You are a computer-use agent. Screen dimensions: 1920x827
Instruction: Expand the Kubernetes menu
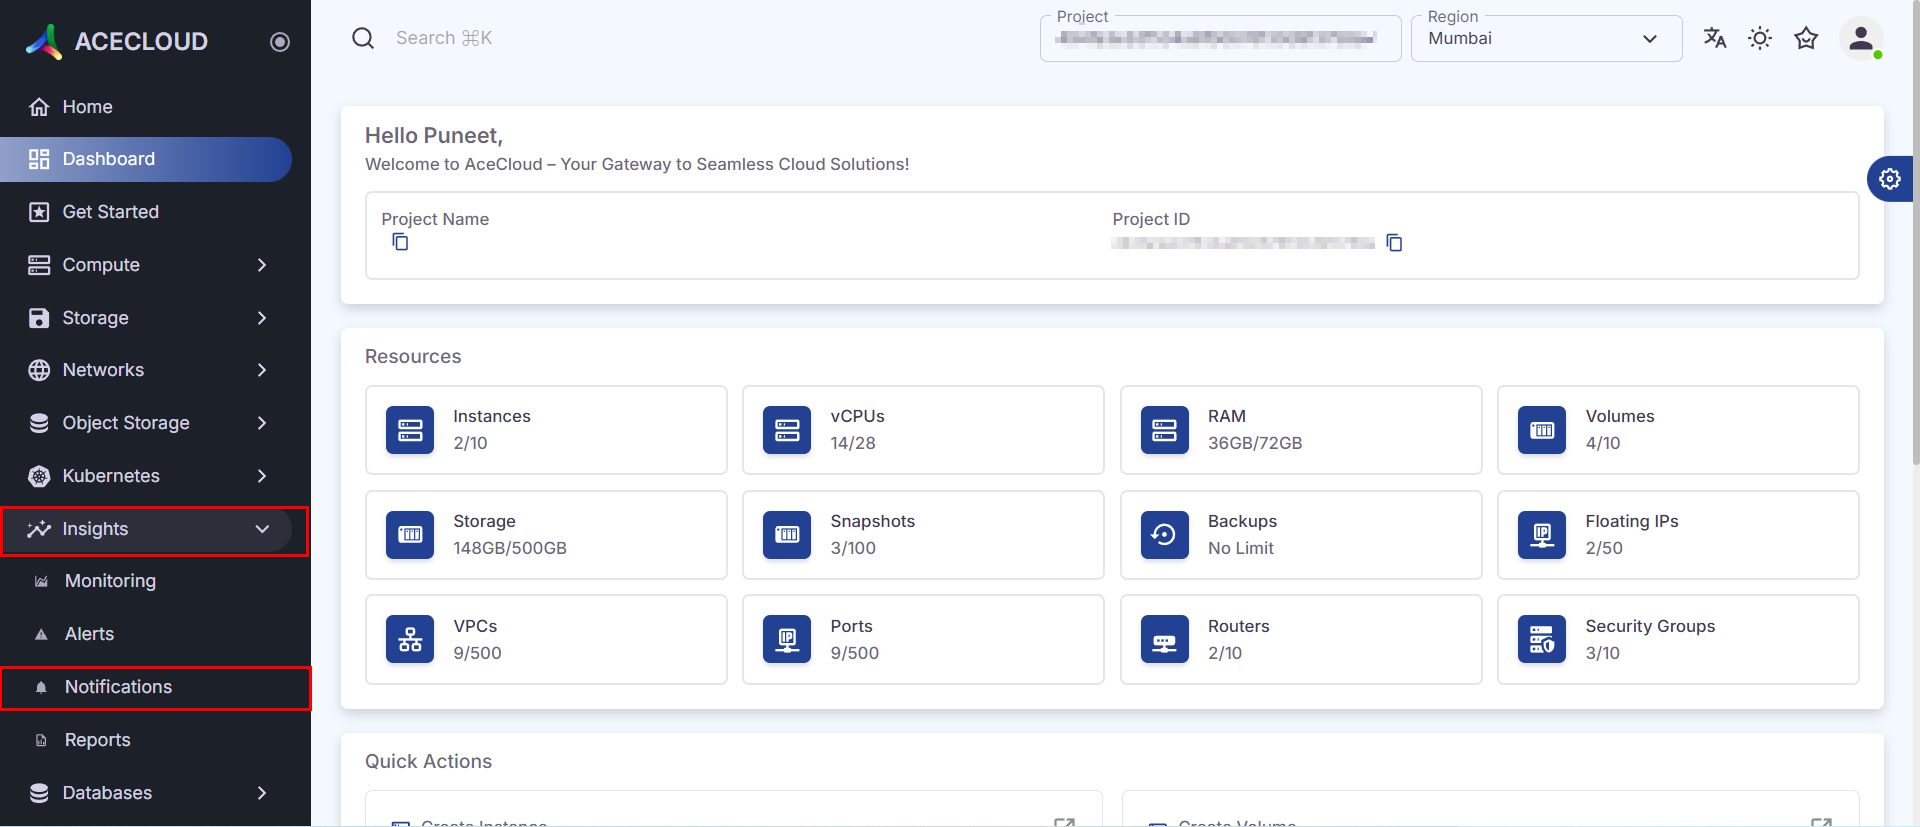pyautogui.click(x=150, y=476)
